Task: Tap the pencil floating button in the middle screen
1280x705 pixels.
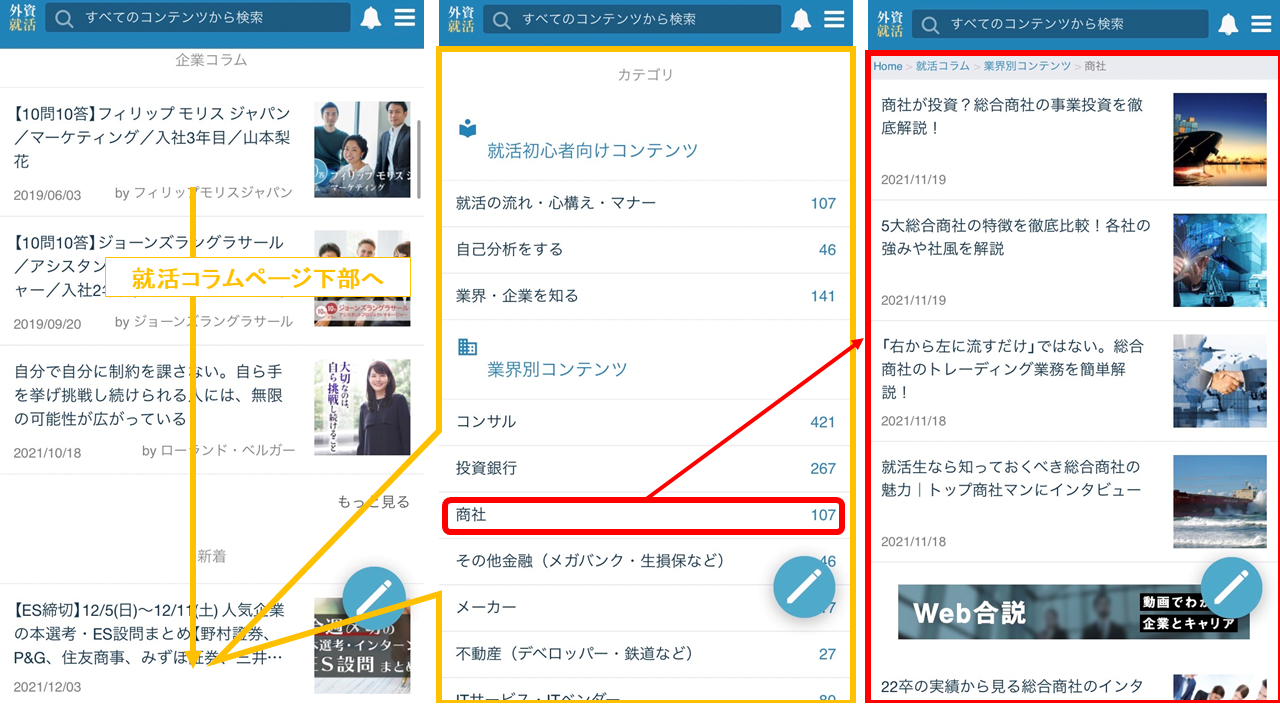Action: tap(804, 587)
